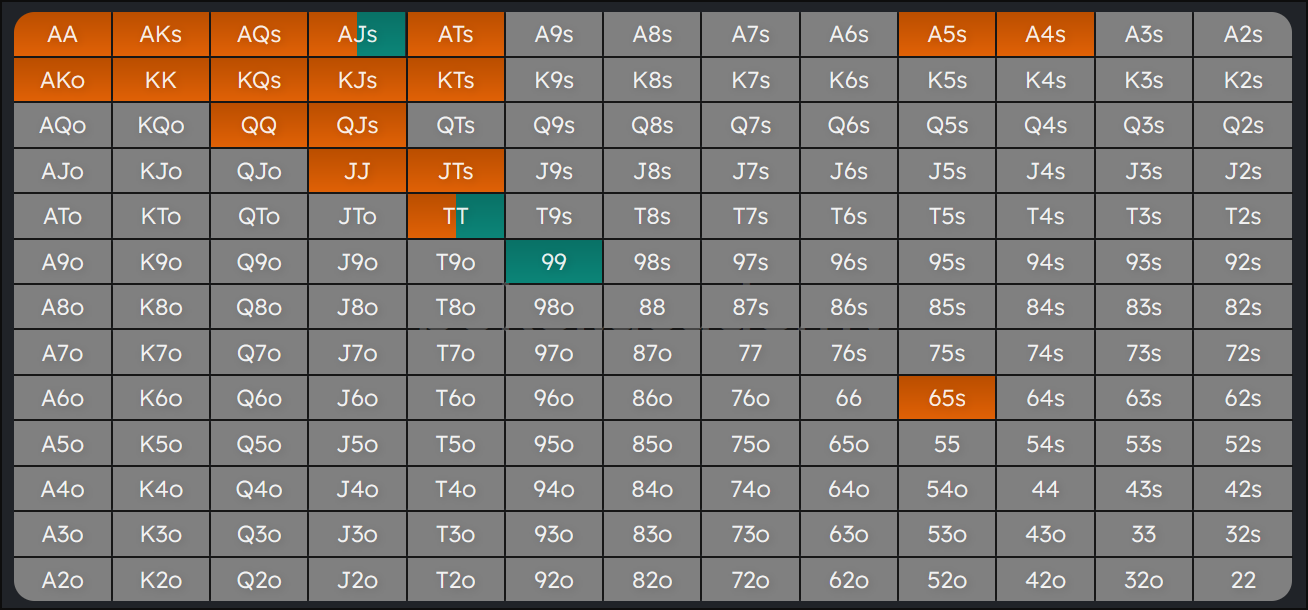Select the 22 pocket deuces cell
The height and width of the screenshot is (610, 1308).
[x=1243, y=580]
